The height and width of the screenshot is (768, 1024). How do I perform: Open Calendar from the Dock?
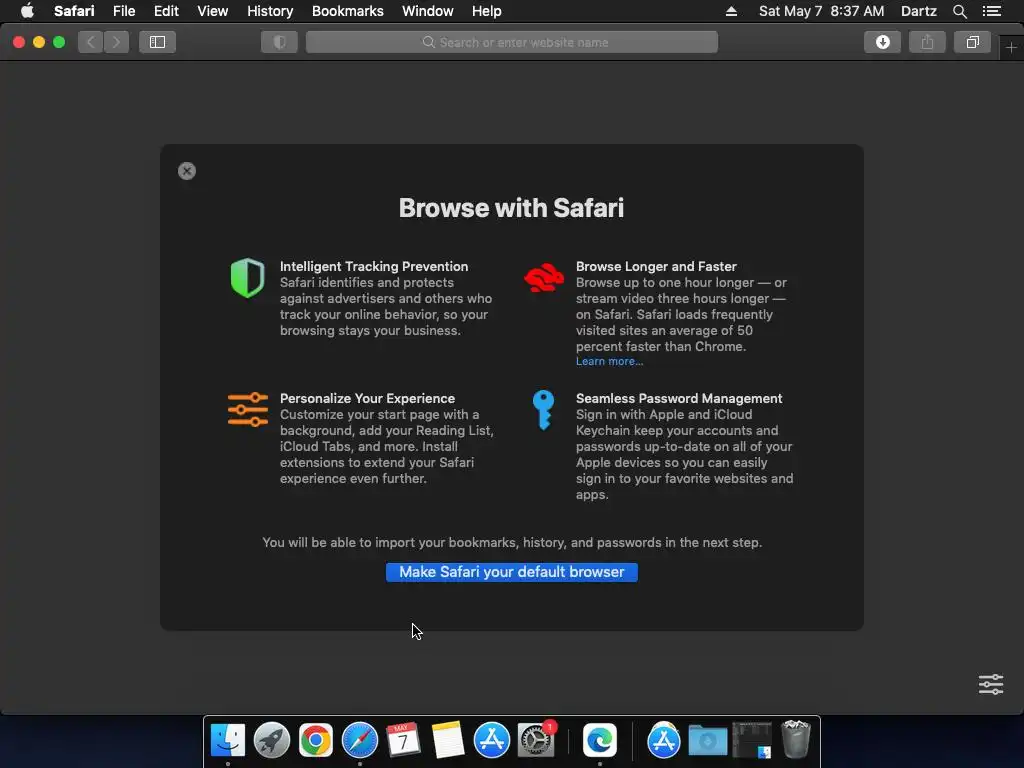point(403,740)
